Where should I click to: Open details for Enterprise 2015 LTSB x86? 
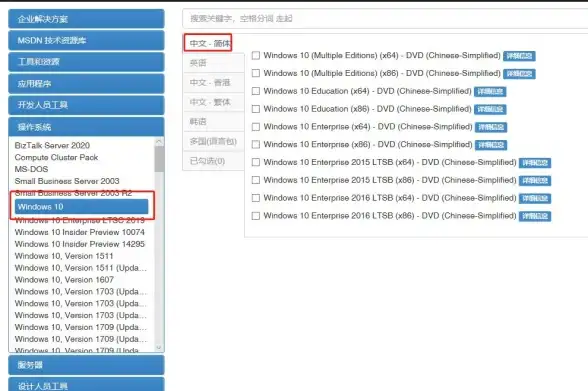click(535, 181)
